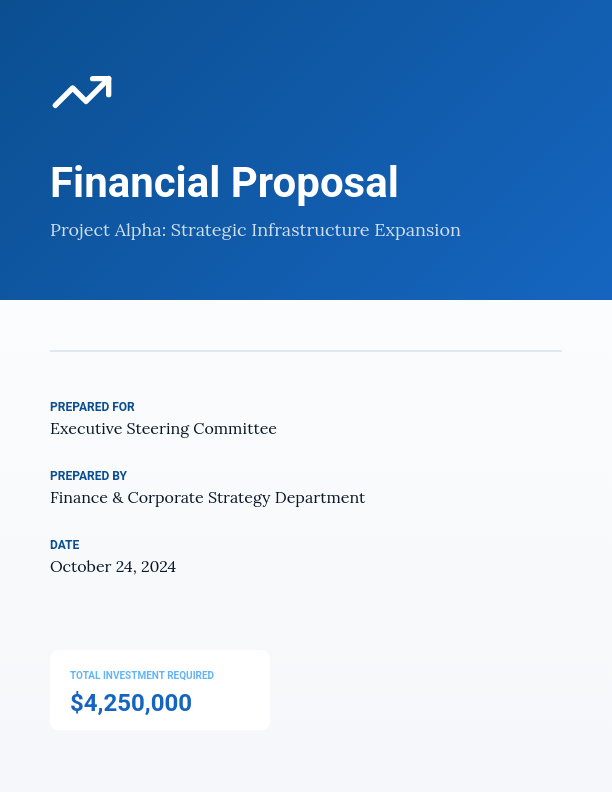Click the year "2024" in the date
The width and height of the screenshot is (612, 792).
158,567
